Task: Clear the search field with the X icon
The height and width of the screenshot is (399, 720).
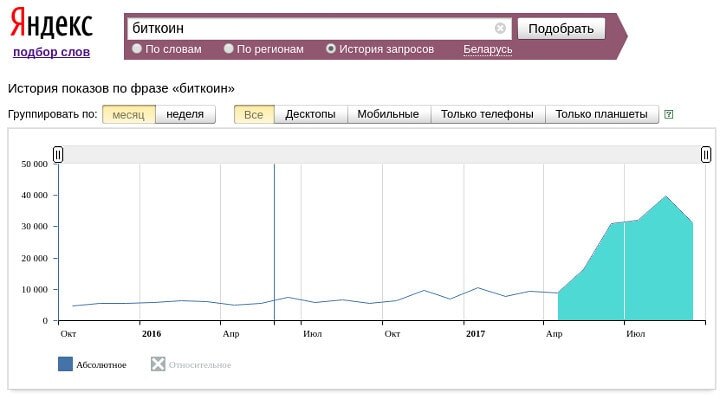Action: 500,28
